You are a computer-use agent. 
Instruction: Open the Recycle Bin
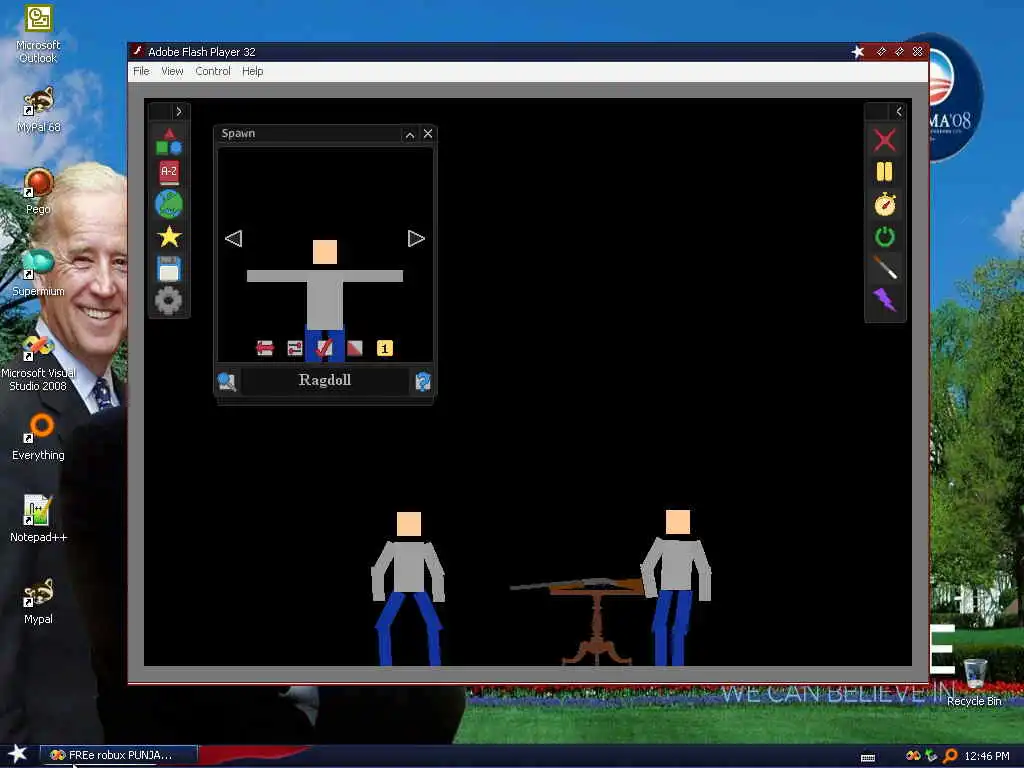coord(974,682)
